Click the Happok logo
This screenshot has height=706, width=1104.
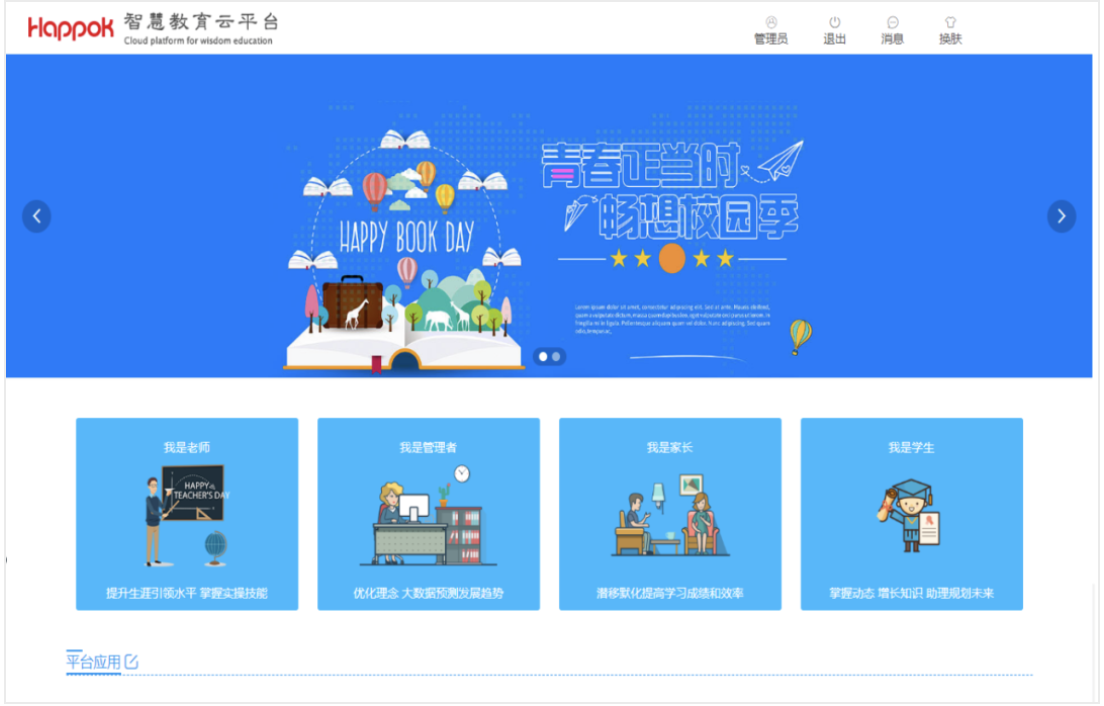(x=70, y=27)
